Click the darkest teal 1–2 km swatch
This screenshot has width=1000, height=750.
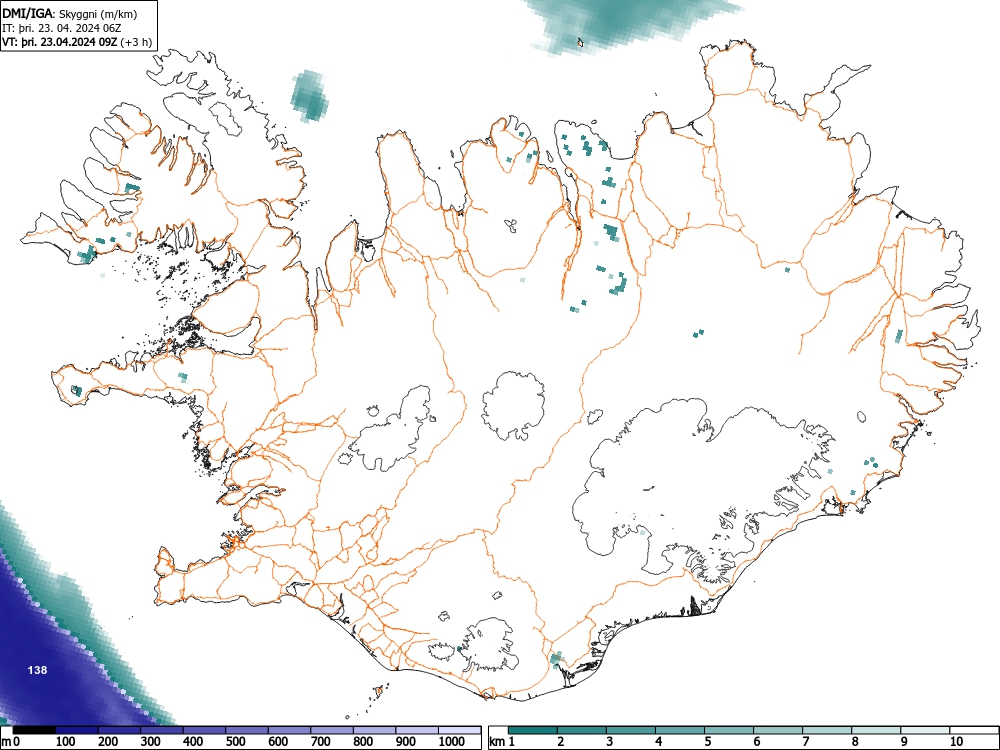point(533,730)
